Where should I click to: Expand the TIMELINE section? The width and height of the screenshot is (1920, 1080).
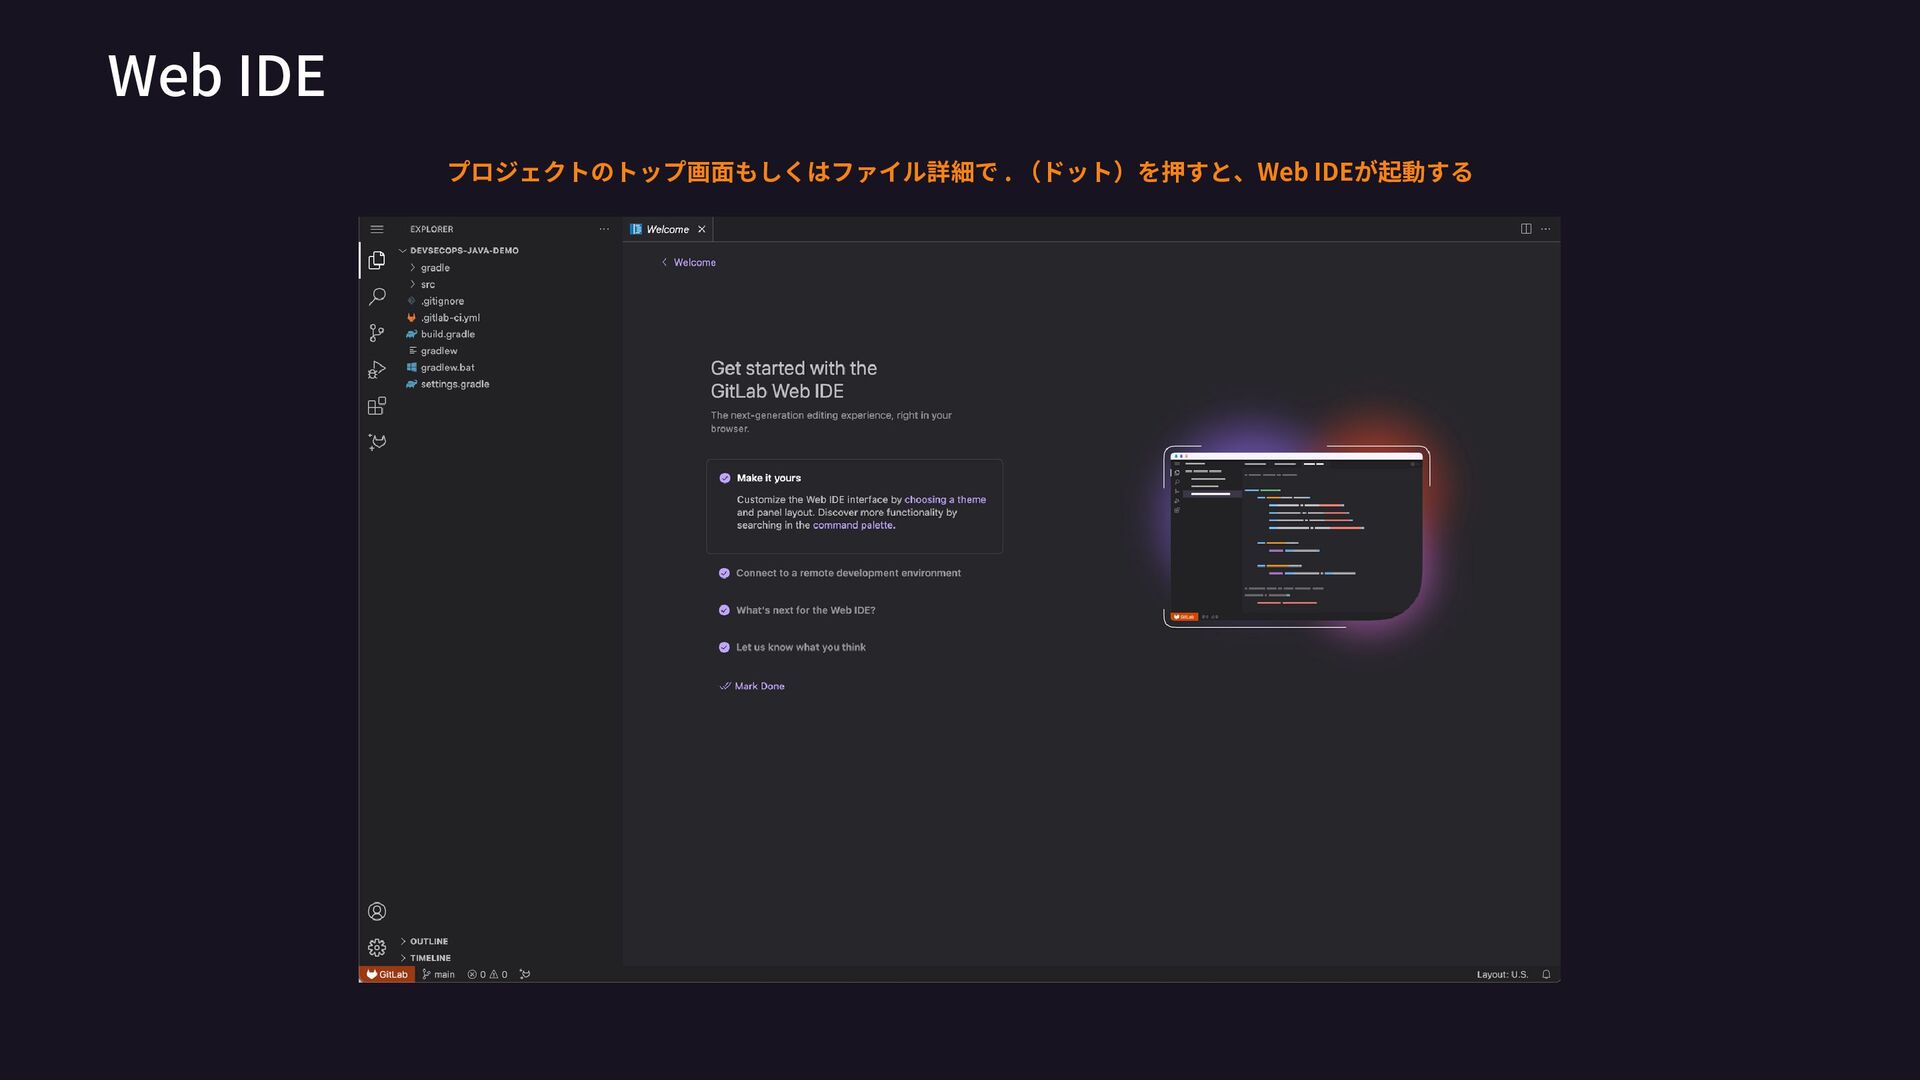click(430, 958)
